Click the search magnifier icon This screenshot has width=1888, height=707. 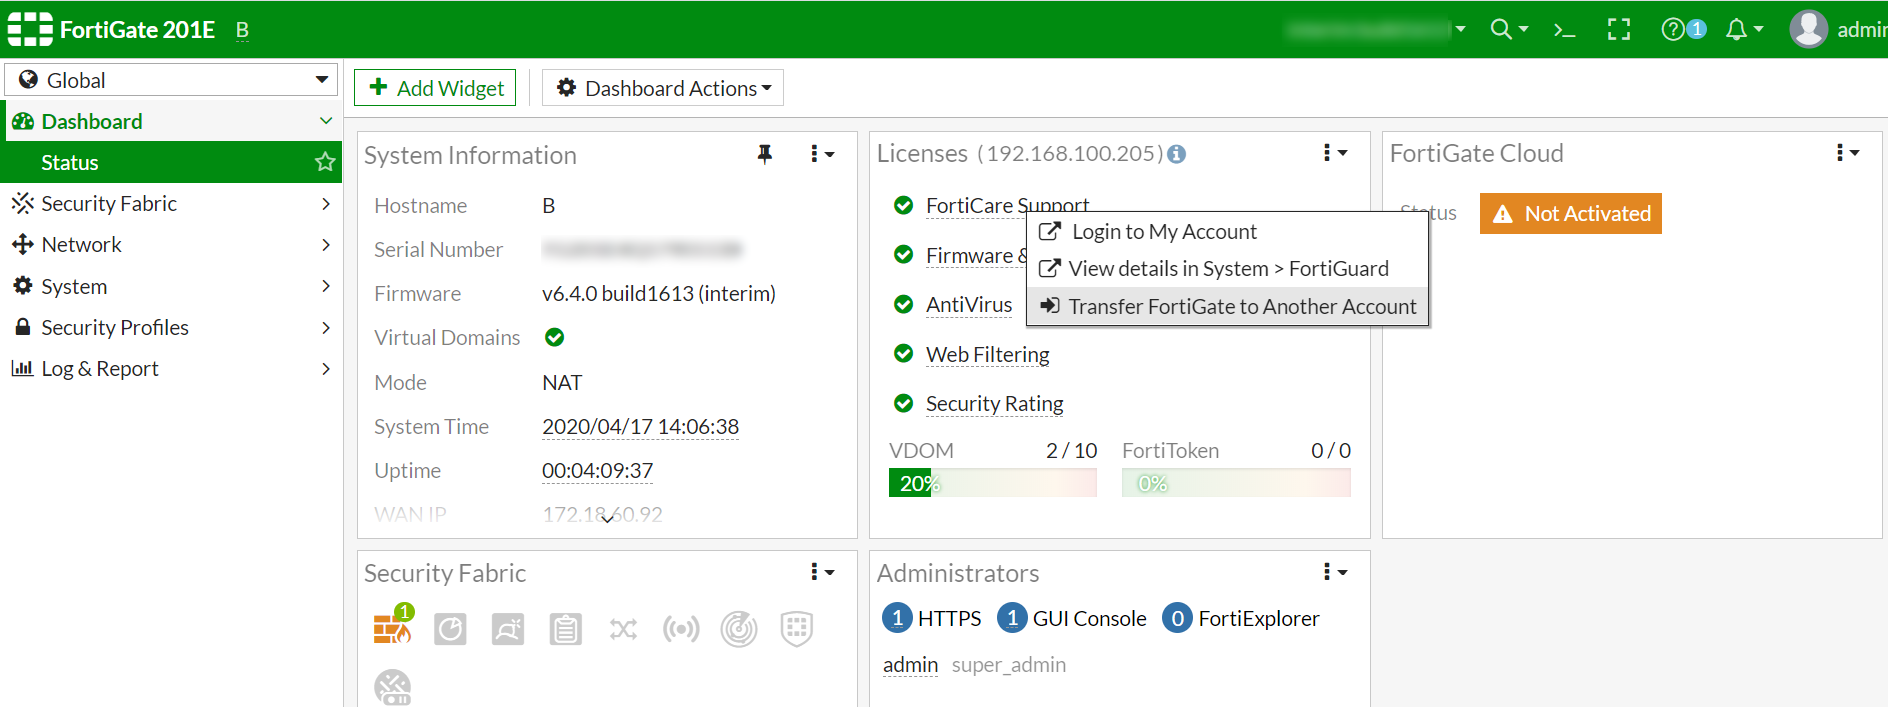coord(1501,30)
